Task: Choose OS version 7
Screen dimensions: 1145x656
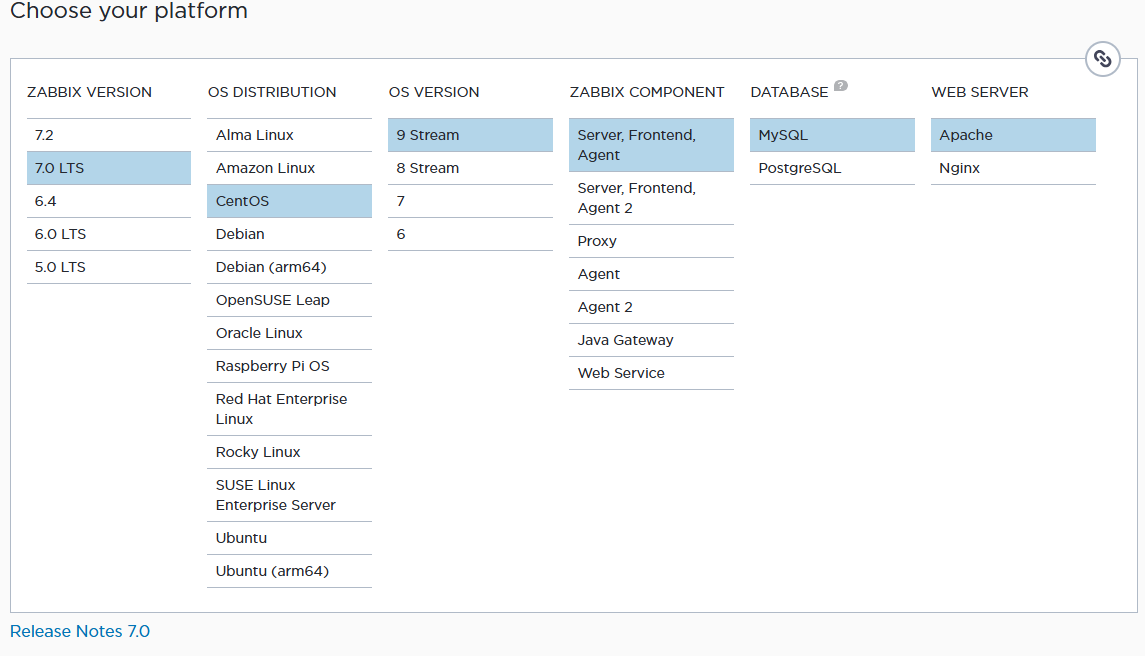Action: [470, 201]
